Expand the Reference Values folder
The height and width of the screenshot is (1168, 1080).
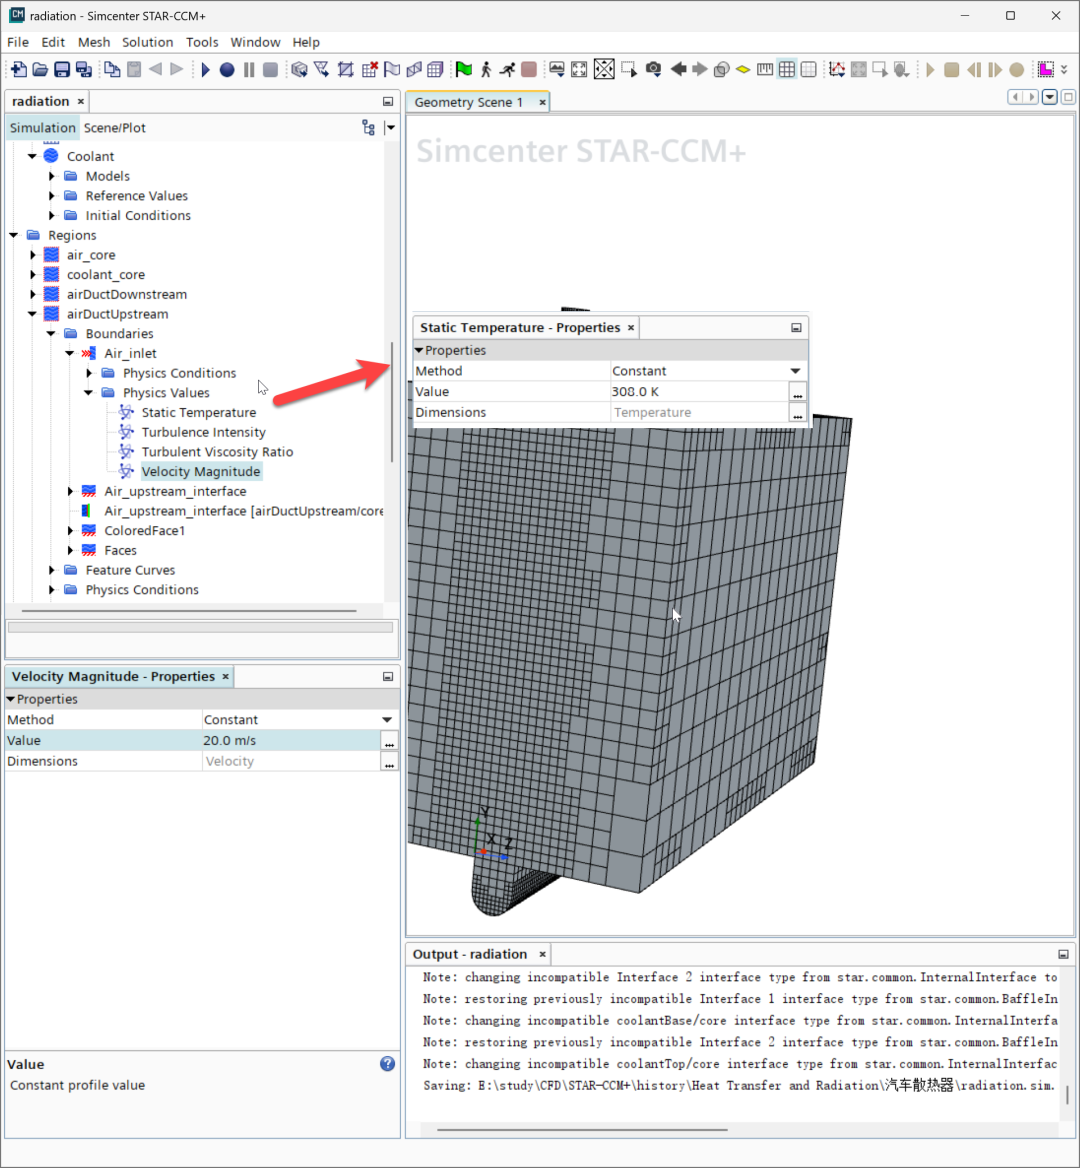click(x=51, y=196)
